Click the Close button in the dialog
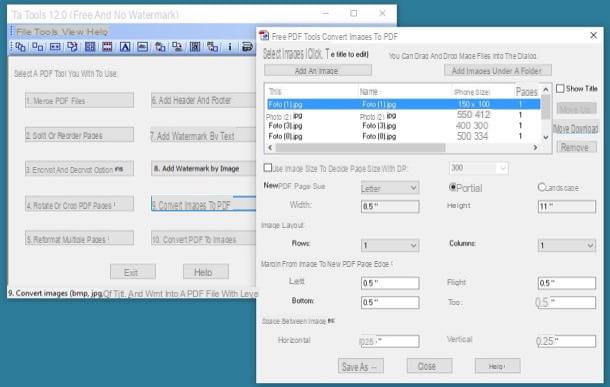This screenshot has height=387, width=610. point(429,366)
